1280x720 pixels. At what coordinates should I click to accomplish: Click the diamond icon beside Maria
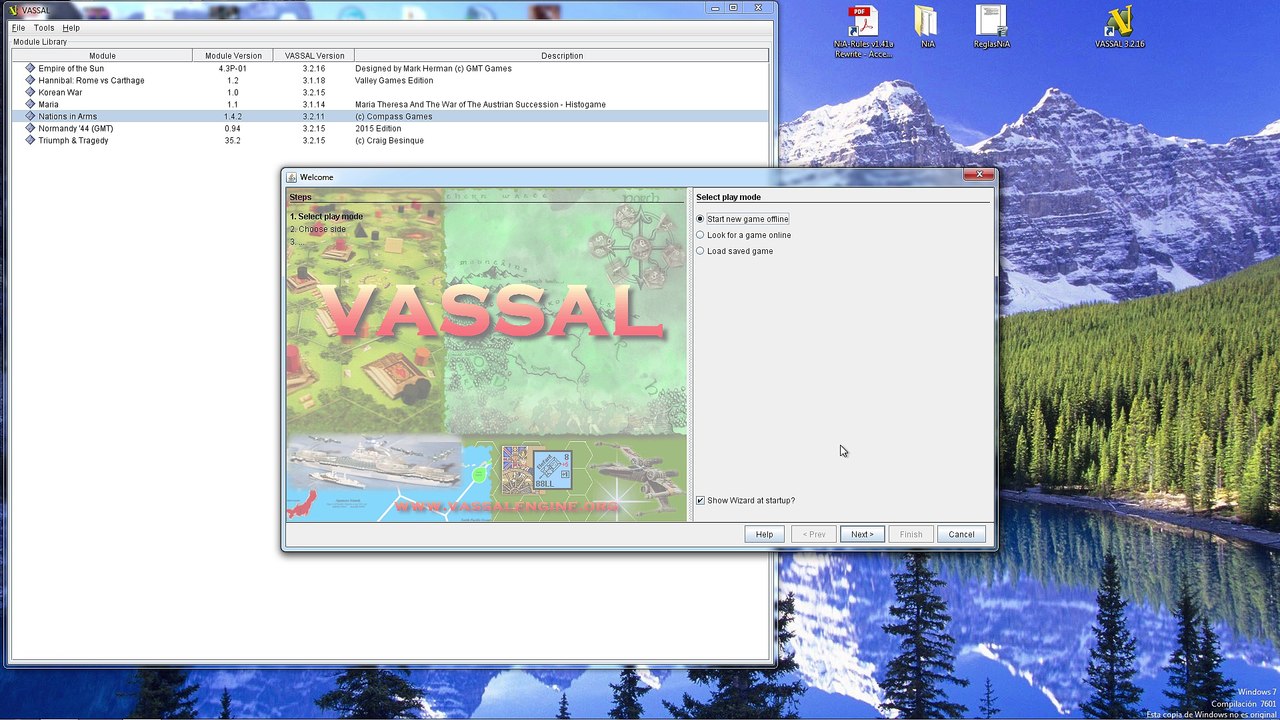tap(30, 104)
